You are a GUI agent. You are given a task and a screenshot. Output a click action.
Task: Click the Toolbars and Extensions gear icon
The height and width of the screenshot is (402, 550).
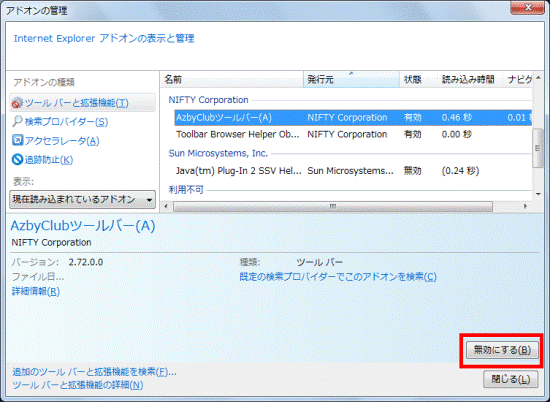pos(17,103)
